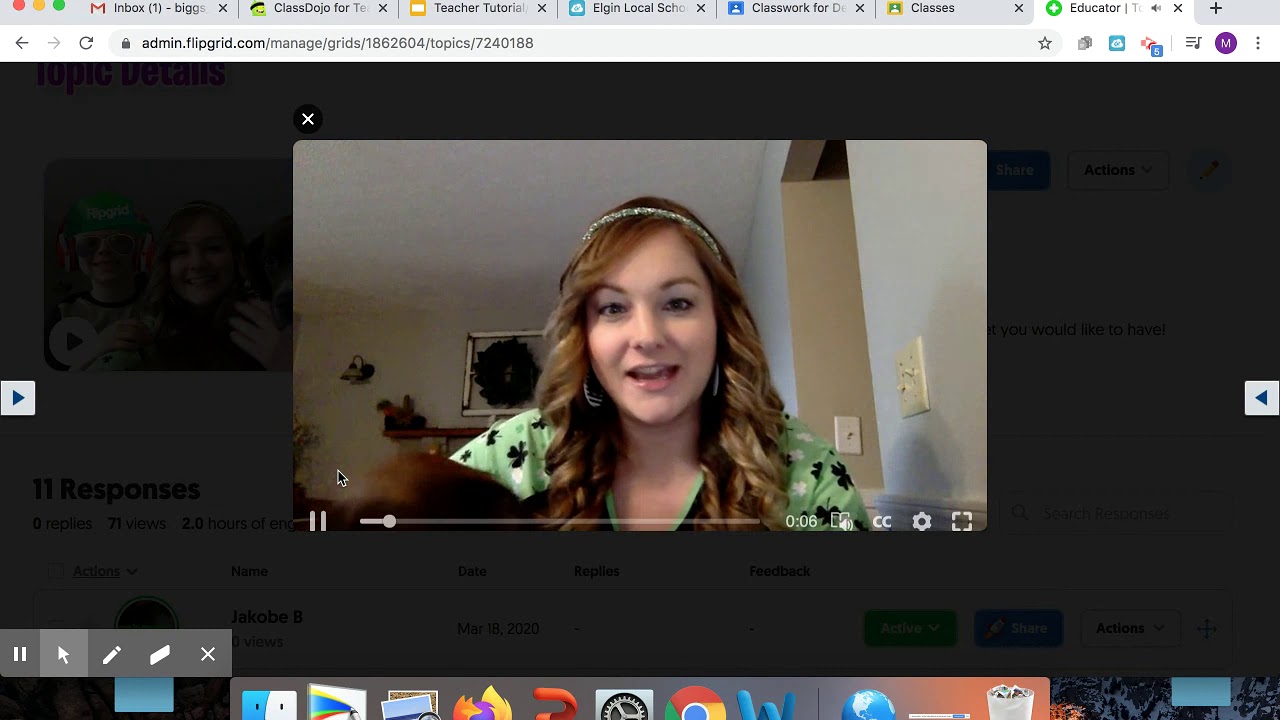Click the video progress slider handle
This screenshot has width=1280, height=720.
(389, 521)
